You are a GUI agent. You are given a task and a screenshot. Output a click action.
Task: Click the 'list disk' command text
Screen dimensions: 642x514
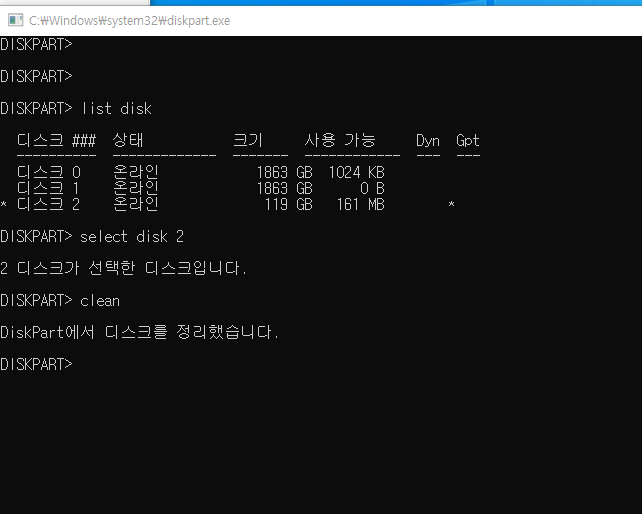117,109
